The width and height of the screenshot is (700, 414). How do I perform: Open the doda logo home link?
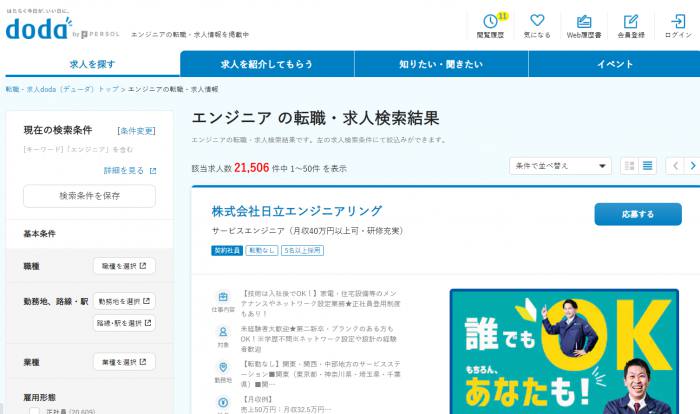click(x=38, y=28)
